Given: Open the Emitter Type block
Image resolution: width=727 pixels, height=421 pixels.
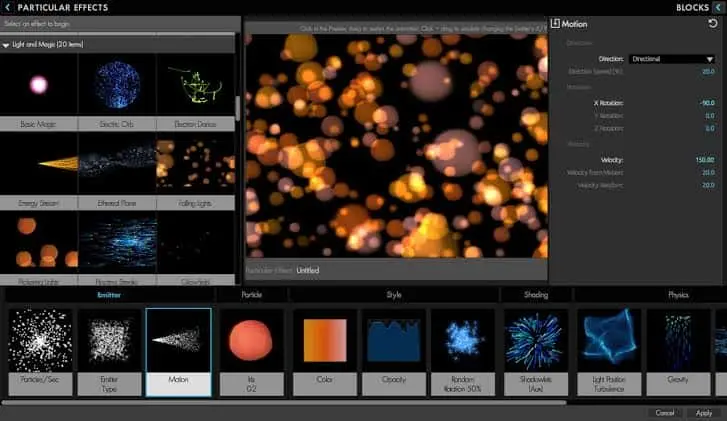Looking at the screenshot, I should [109, 352].
